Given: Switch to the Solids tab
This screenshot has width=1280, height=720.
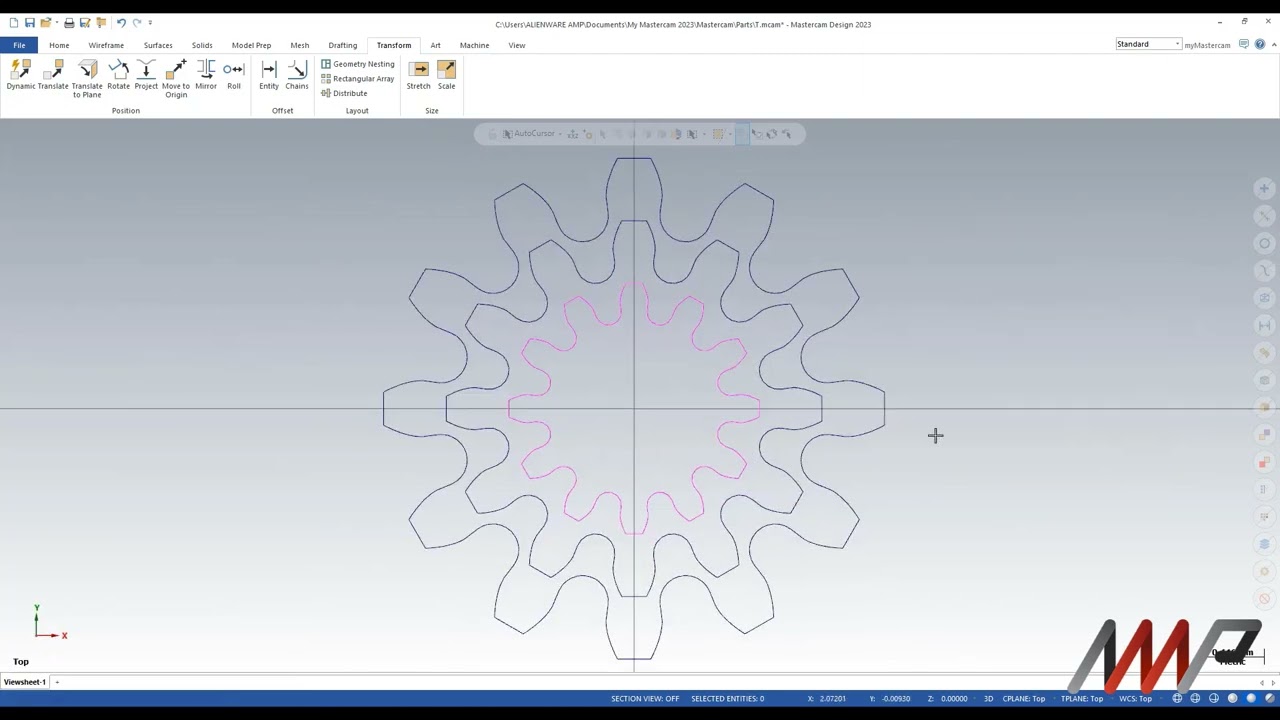Looking at the screenshot, I should pos(202,45).
